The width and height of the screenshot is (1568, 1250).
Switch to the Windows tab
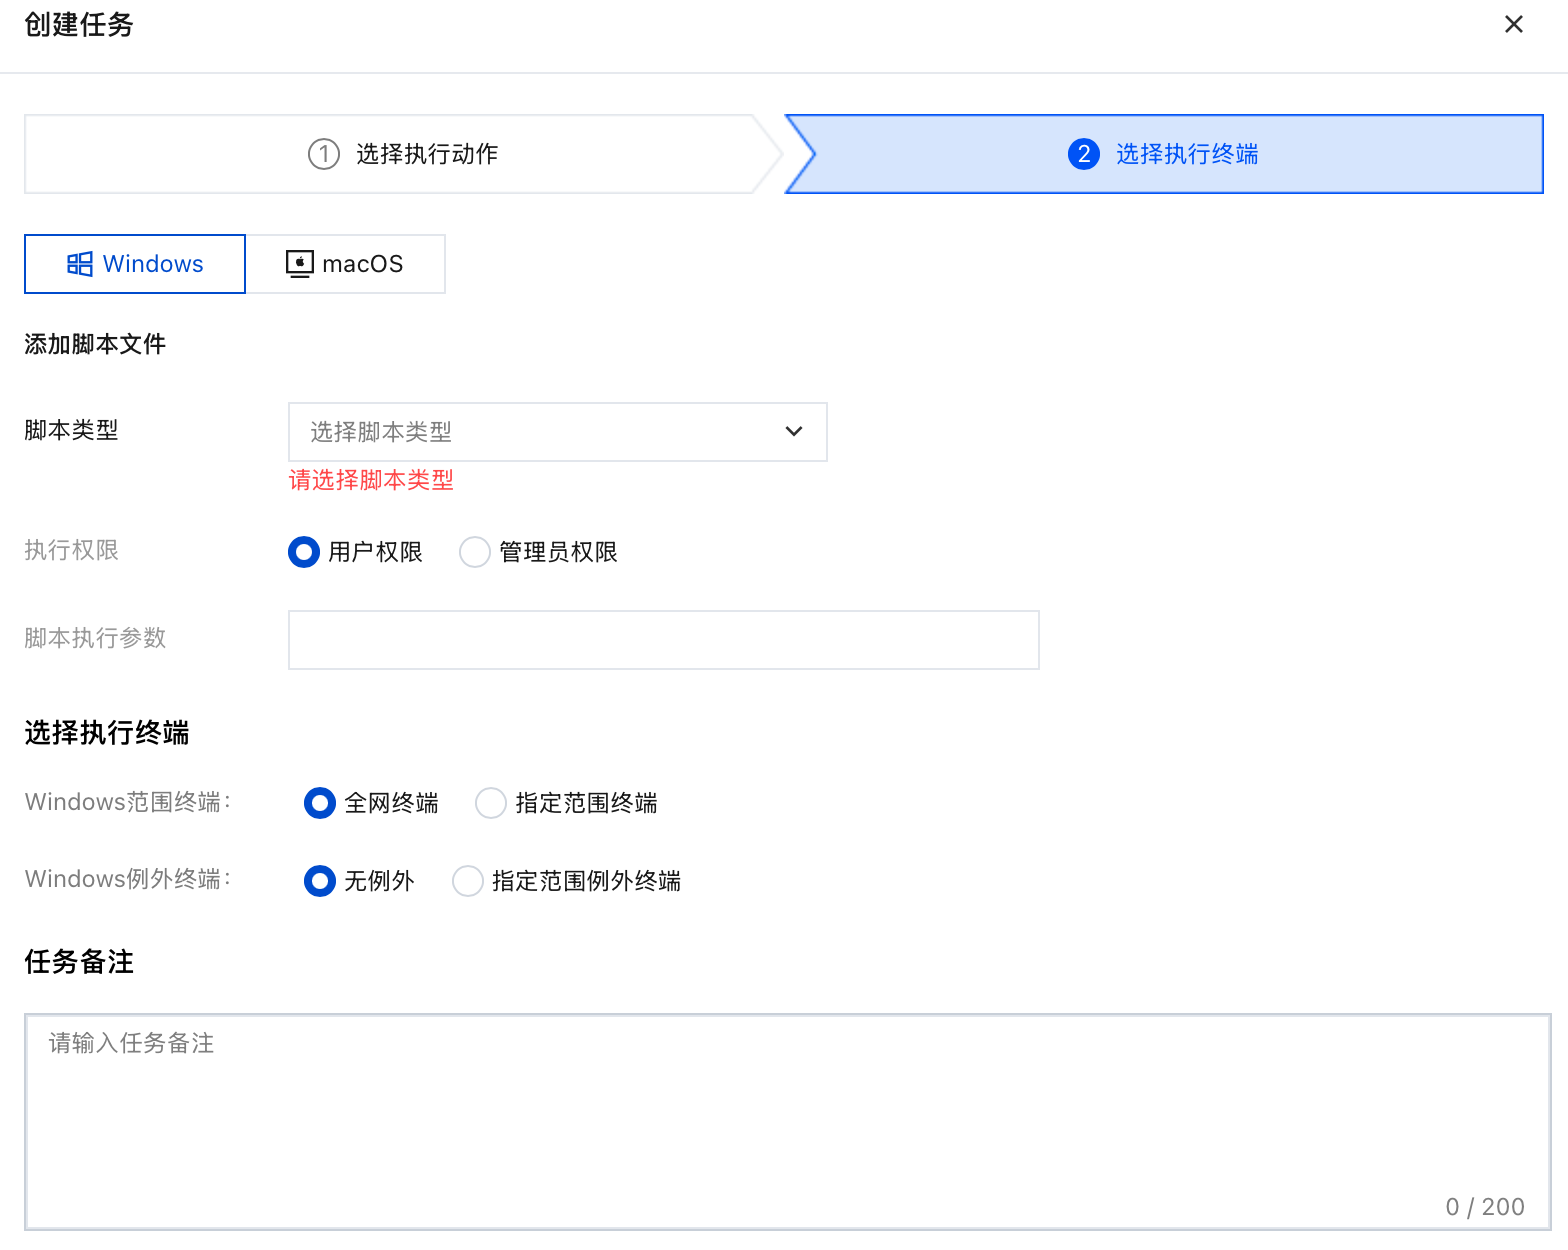tap(135, 264)
